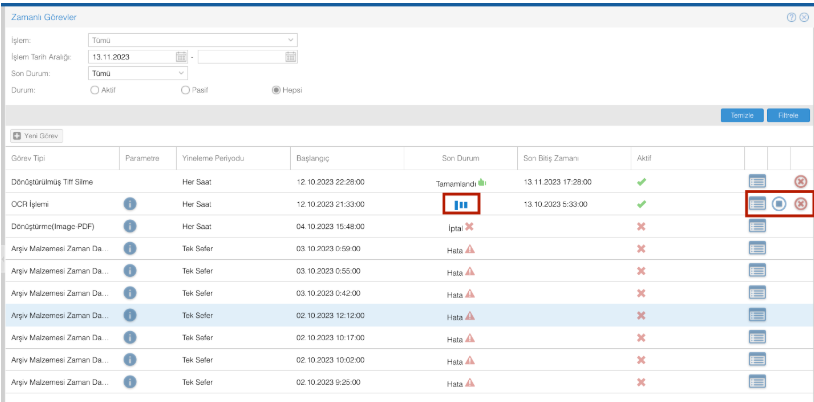Select the Hepsi radio button
Image resolution: width=814 pixels, height=402 pixels.
click(x=277, y=90)
